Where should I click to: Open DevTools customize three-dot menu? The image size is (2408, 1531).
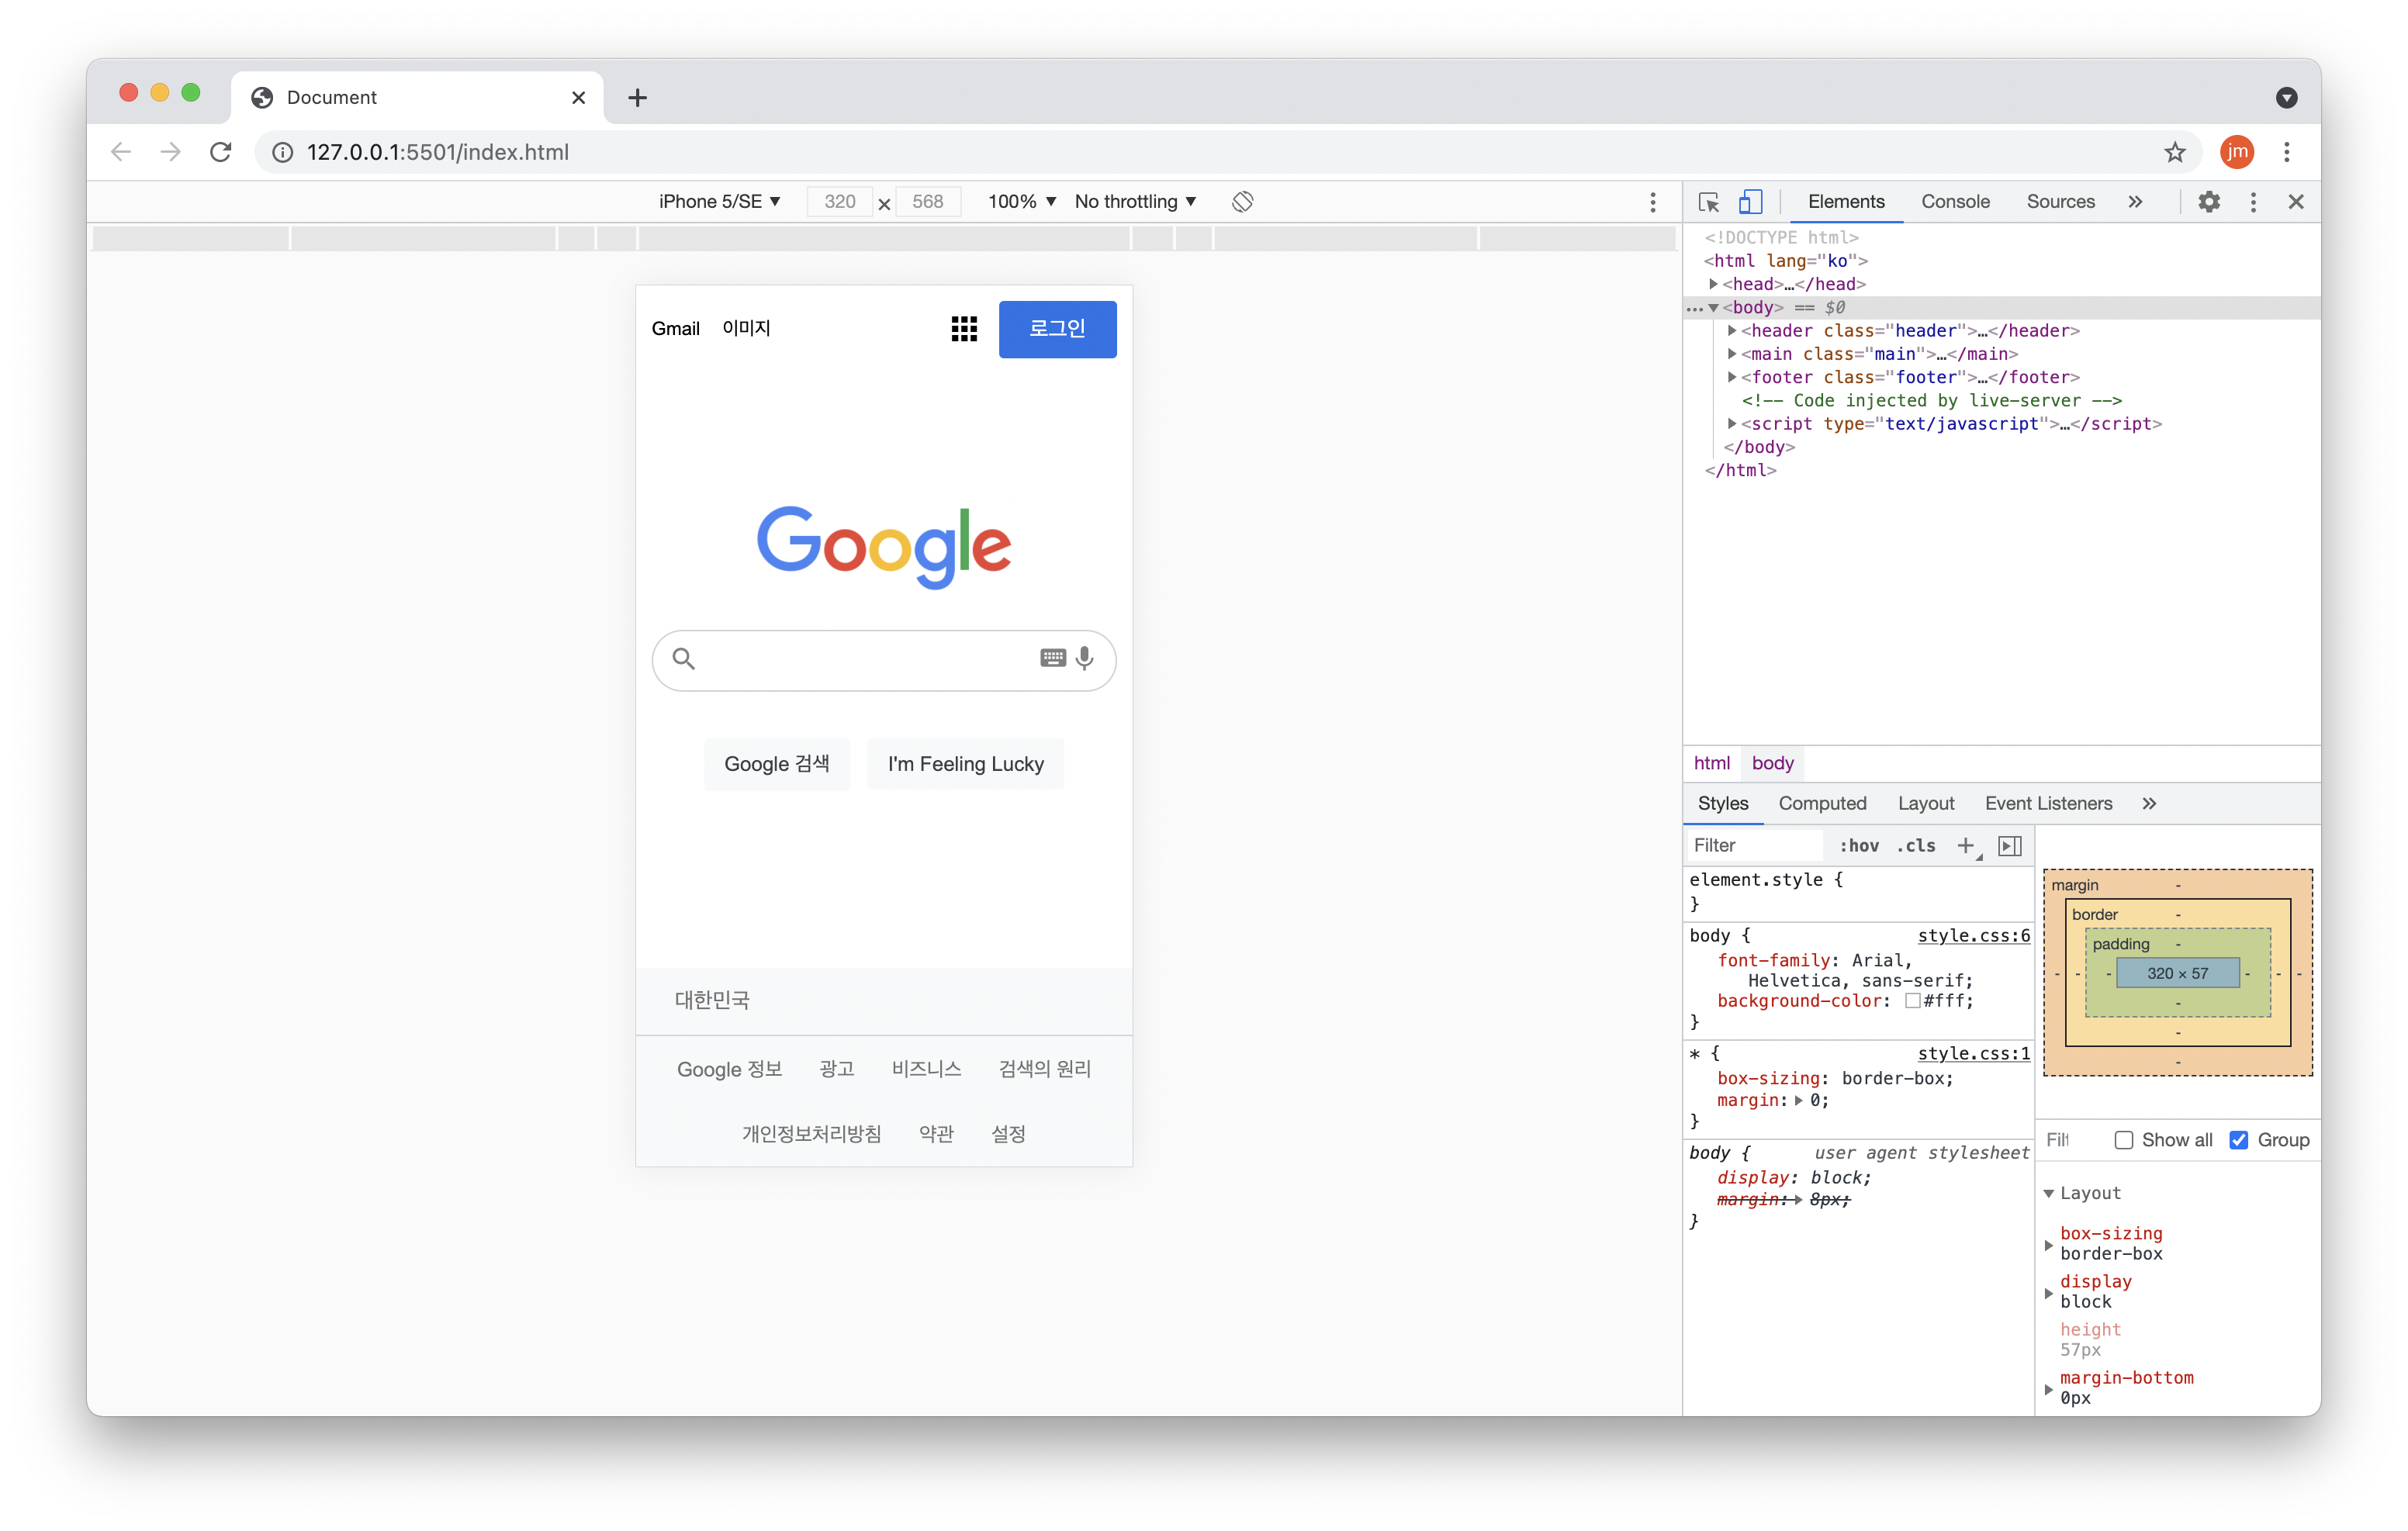tap(2253, 202)
